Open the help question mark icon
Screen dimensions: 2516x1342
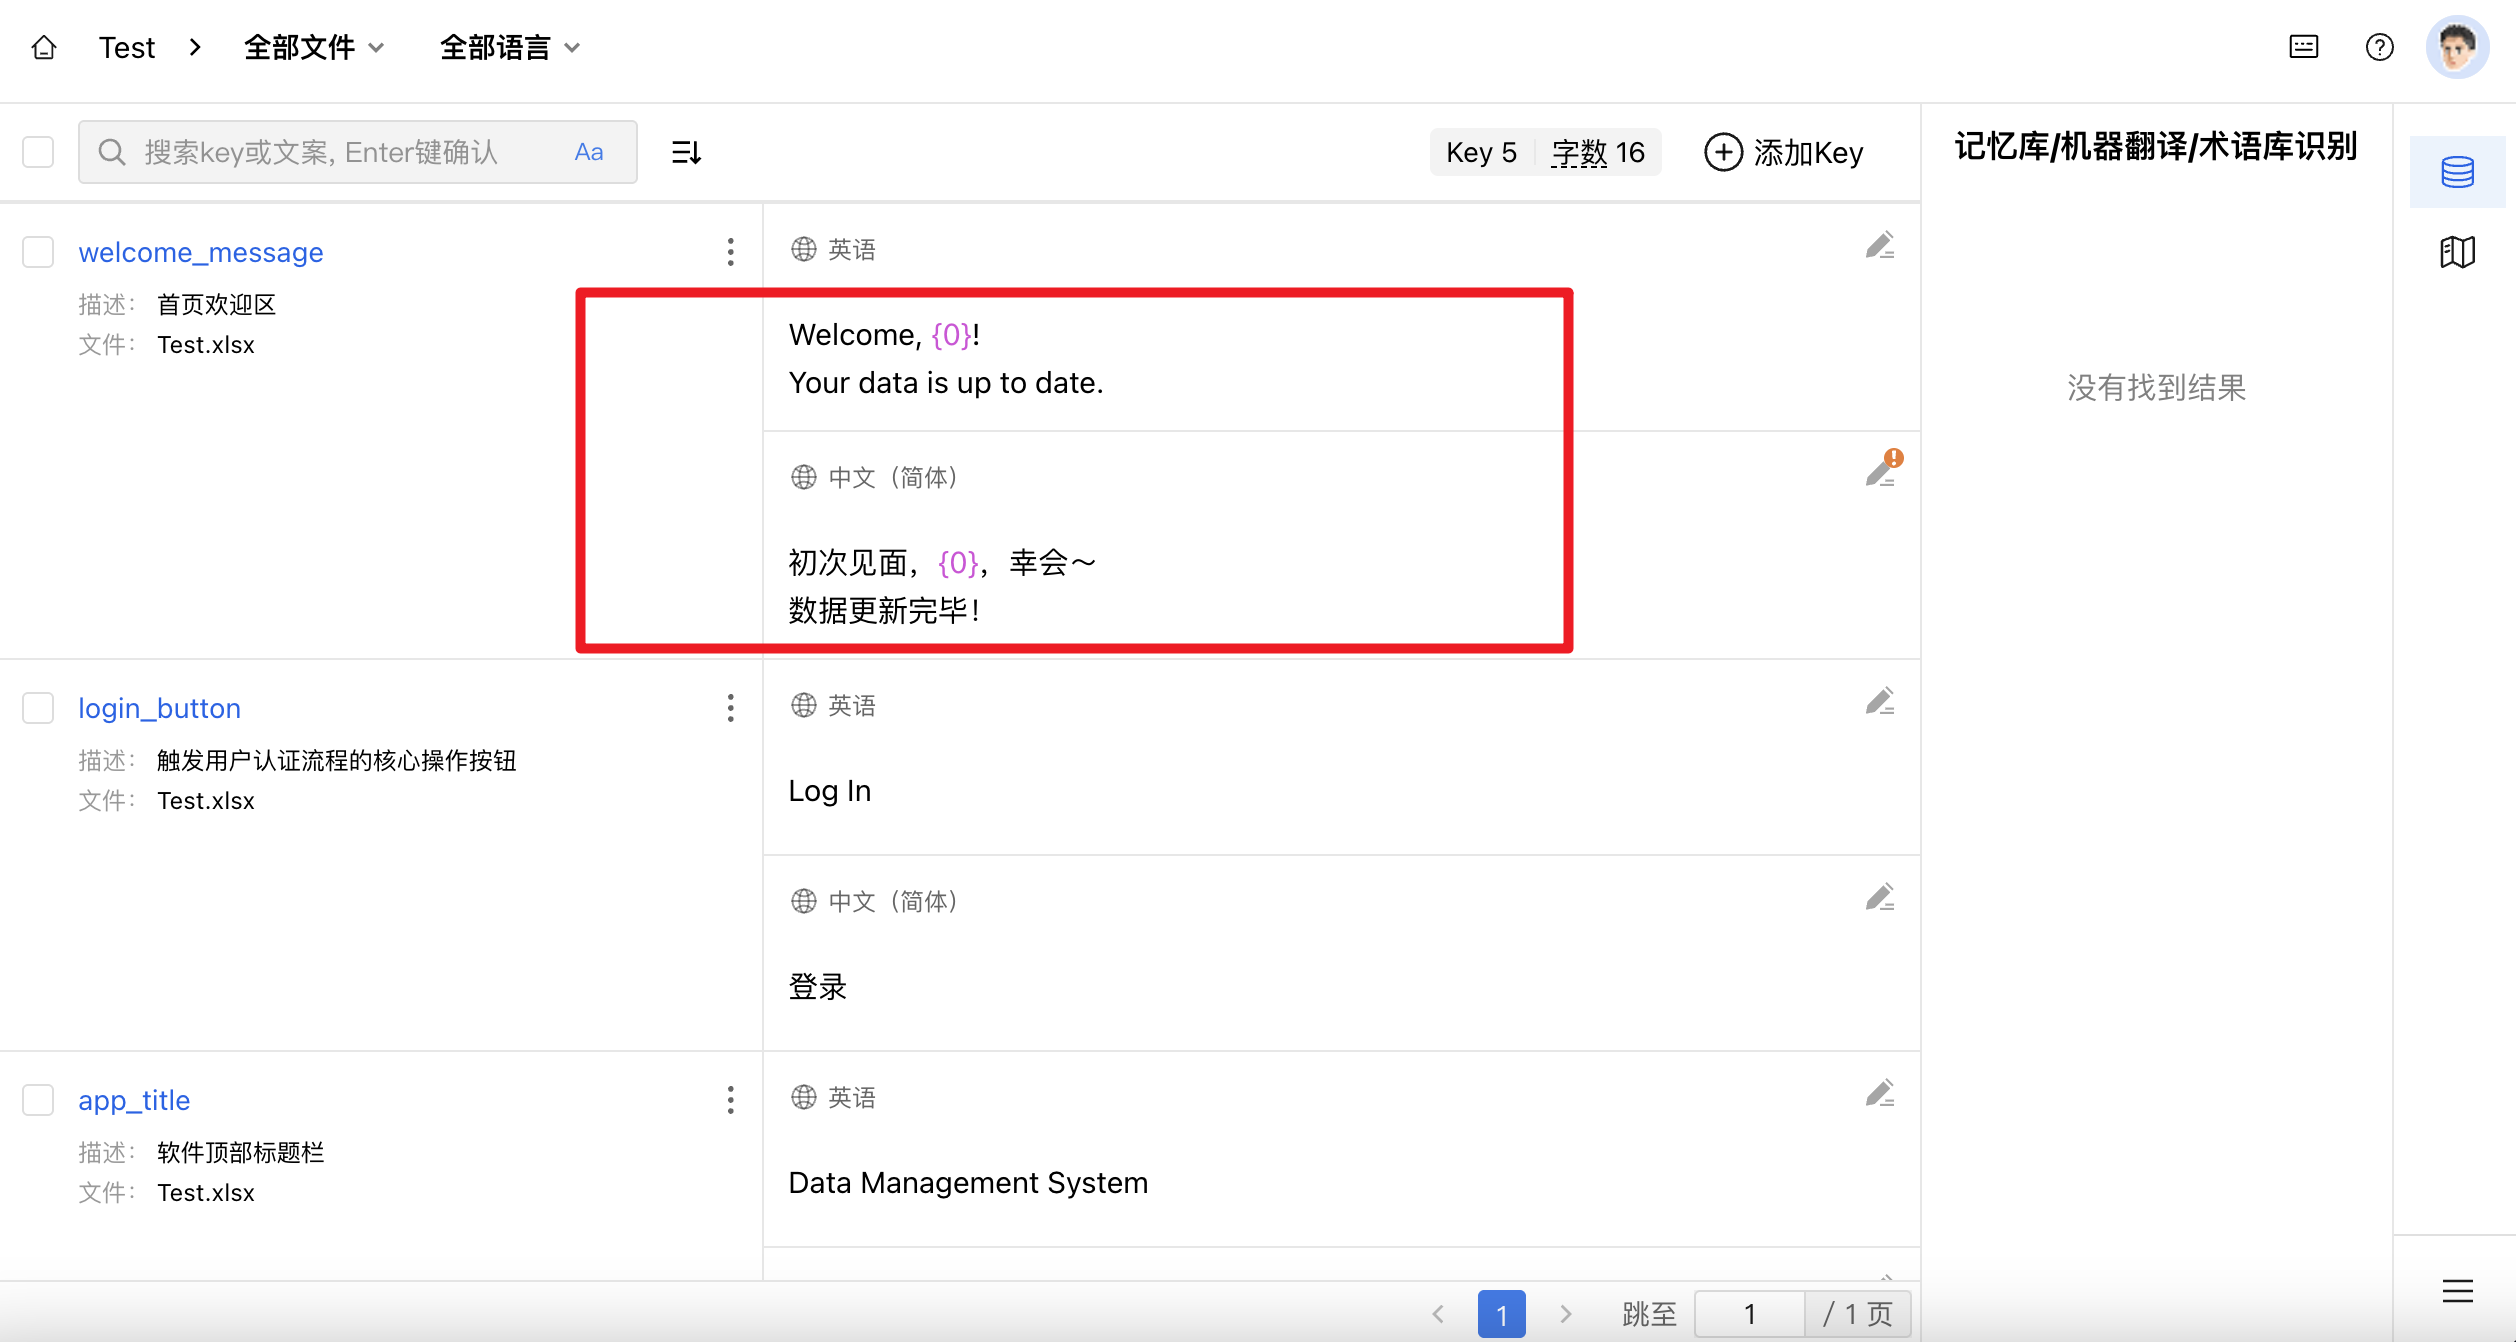tap(2380, 47)
